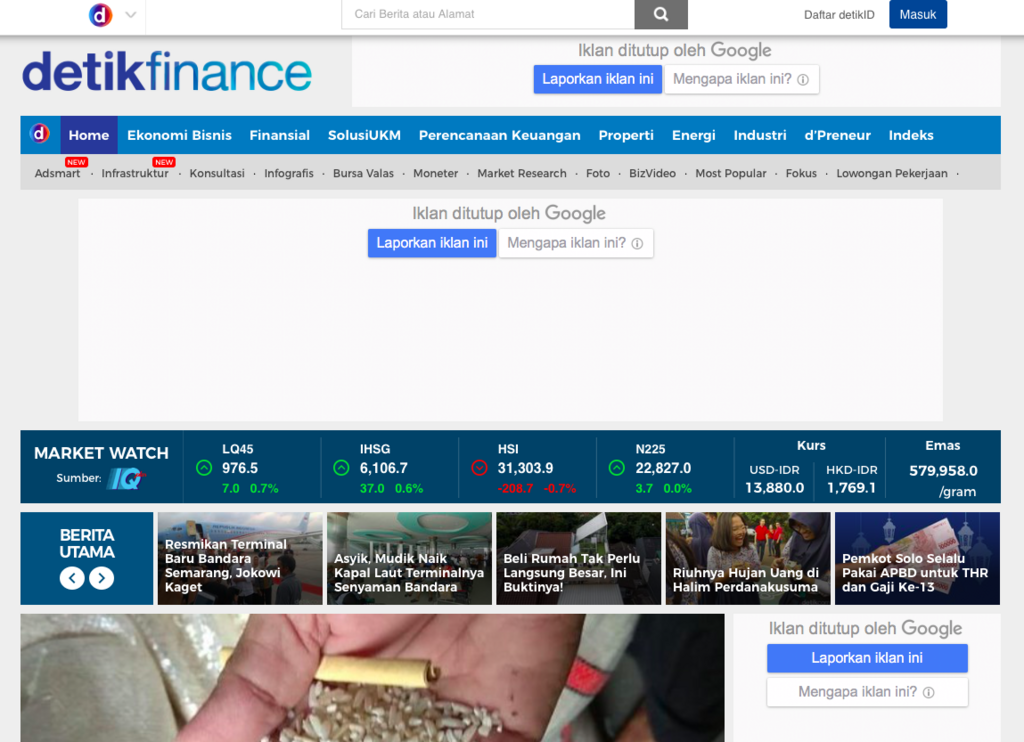Open 'Beli Rumah Tak Perlu Langsung Besar' story
Image resolution: width=1024 pixels, height=742 pixels.
tap(579, 558)
